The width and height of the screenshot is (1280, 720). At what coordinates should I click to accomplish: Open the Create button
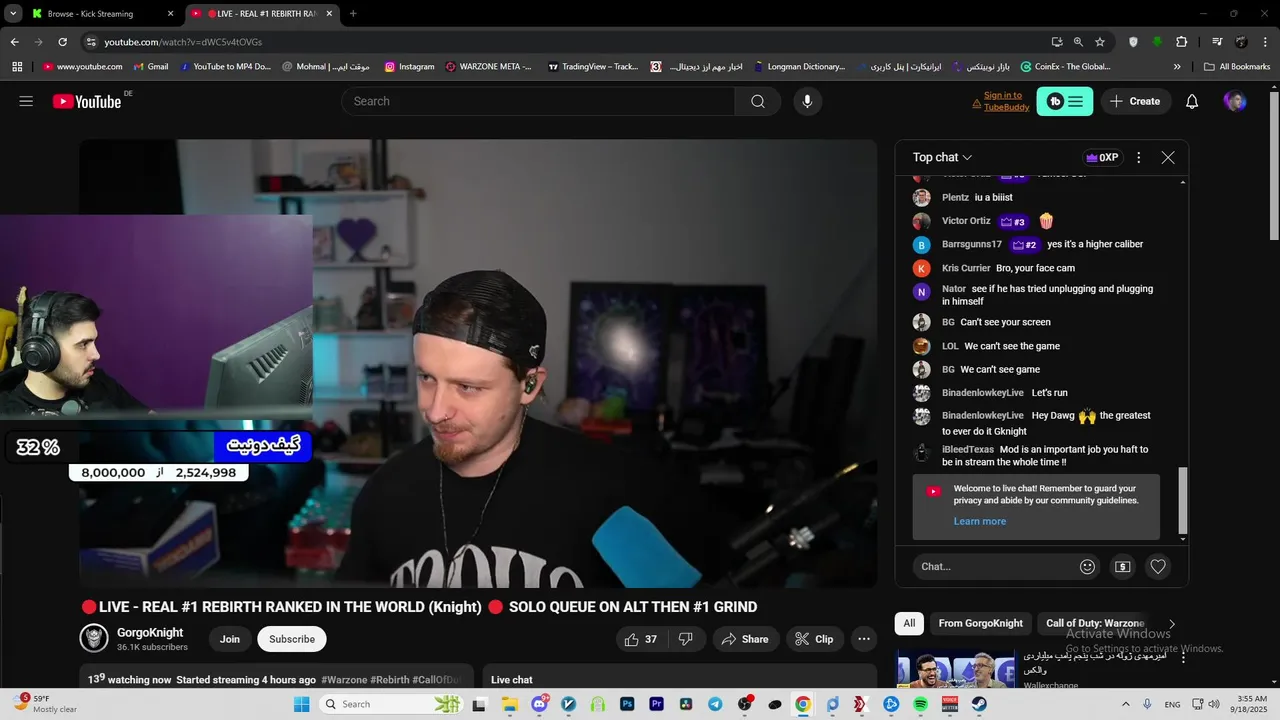1136,101
